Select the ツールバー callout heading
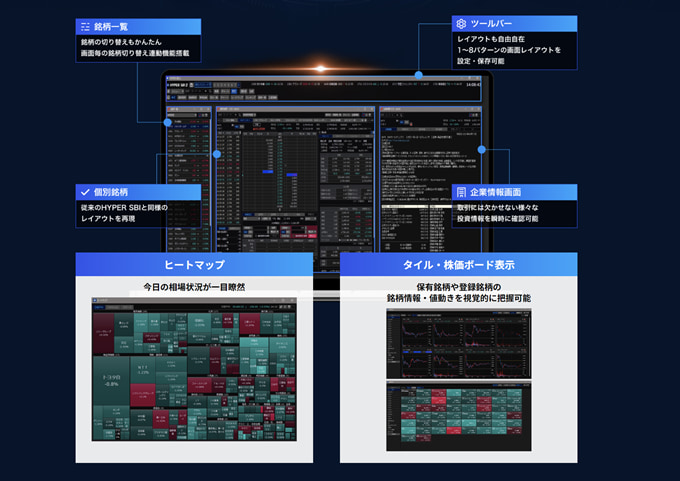This screenshot has width=680, height=481. click(514, 23)
